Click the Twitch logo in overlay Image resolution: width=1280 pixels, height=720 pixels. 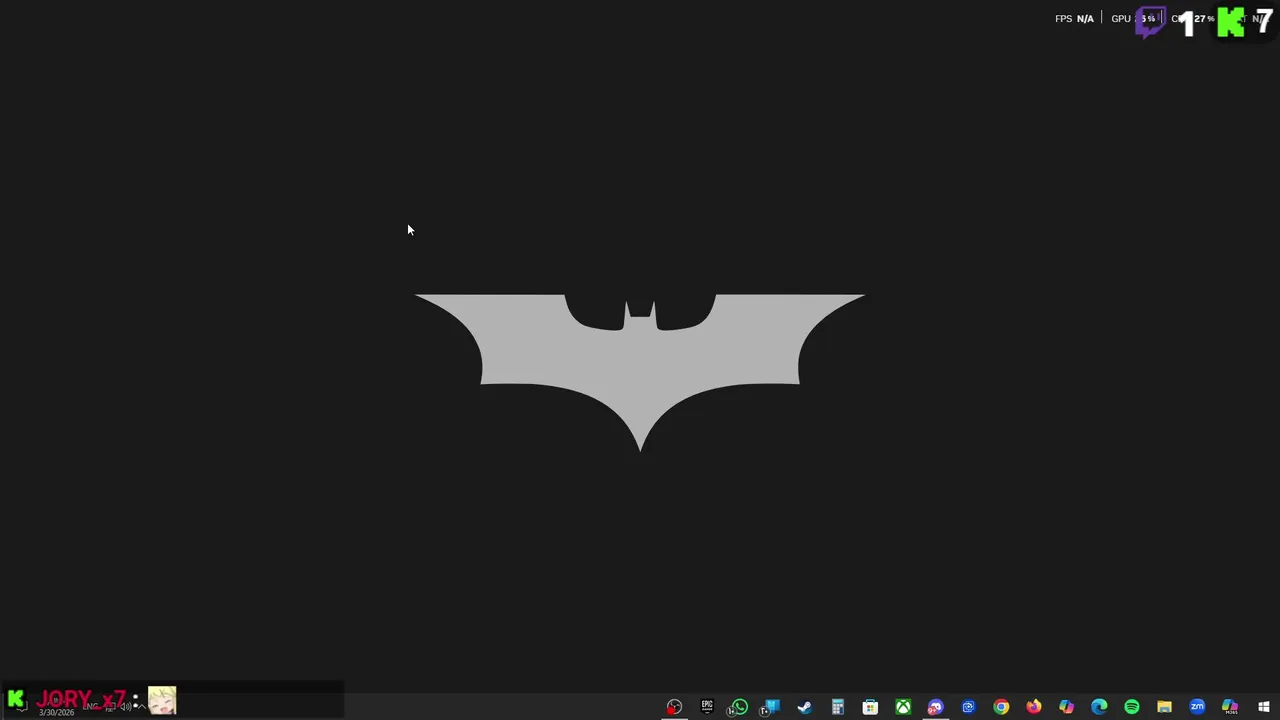(x=1150, y=21)
